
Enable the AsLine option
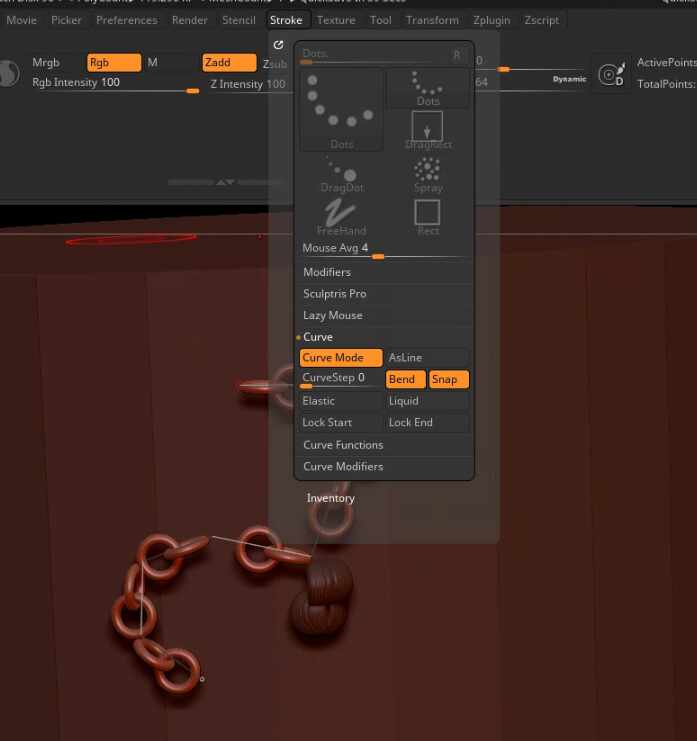coord(427,358)
